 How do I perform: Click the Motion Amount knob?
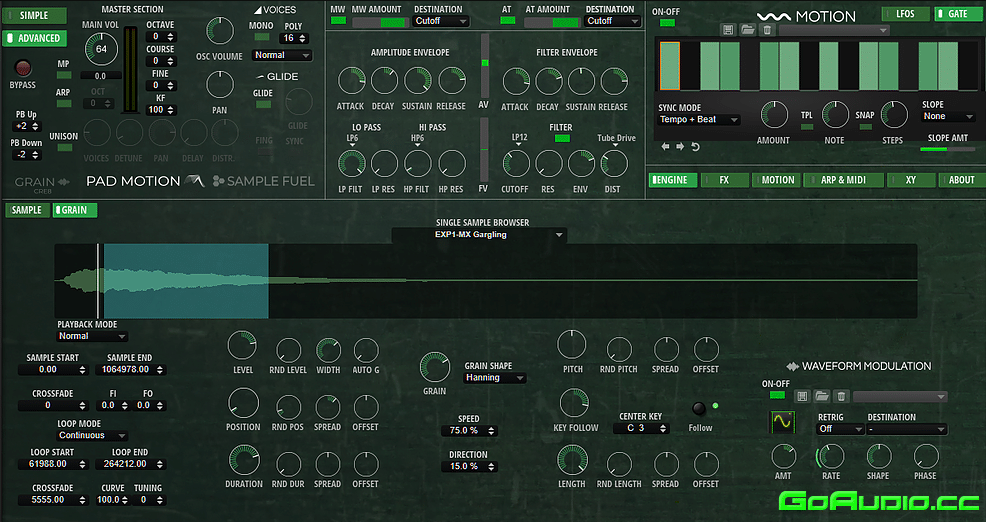(x=774, y=114)
